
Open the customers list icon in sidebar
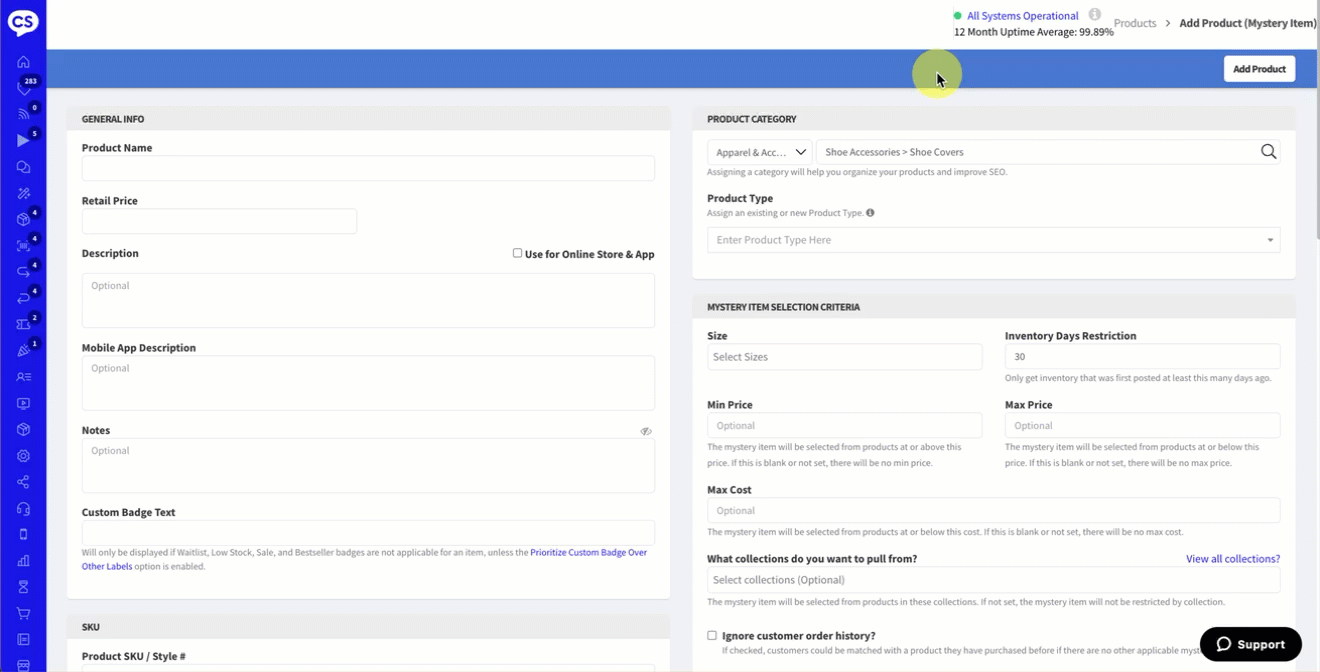(23, 377)
